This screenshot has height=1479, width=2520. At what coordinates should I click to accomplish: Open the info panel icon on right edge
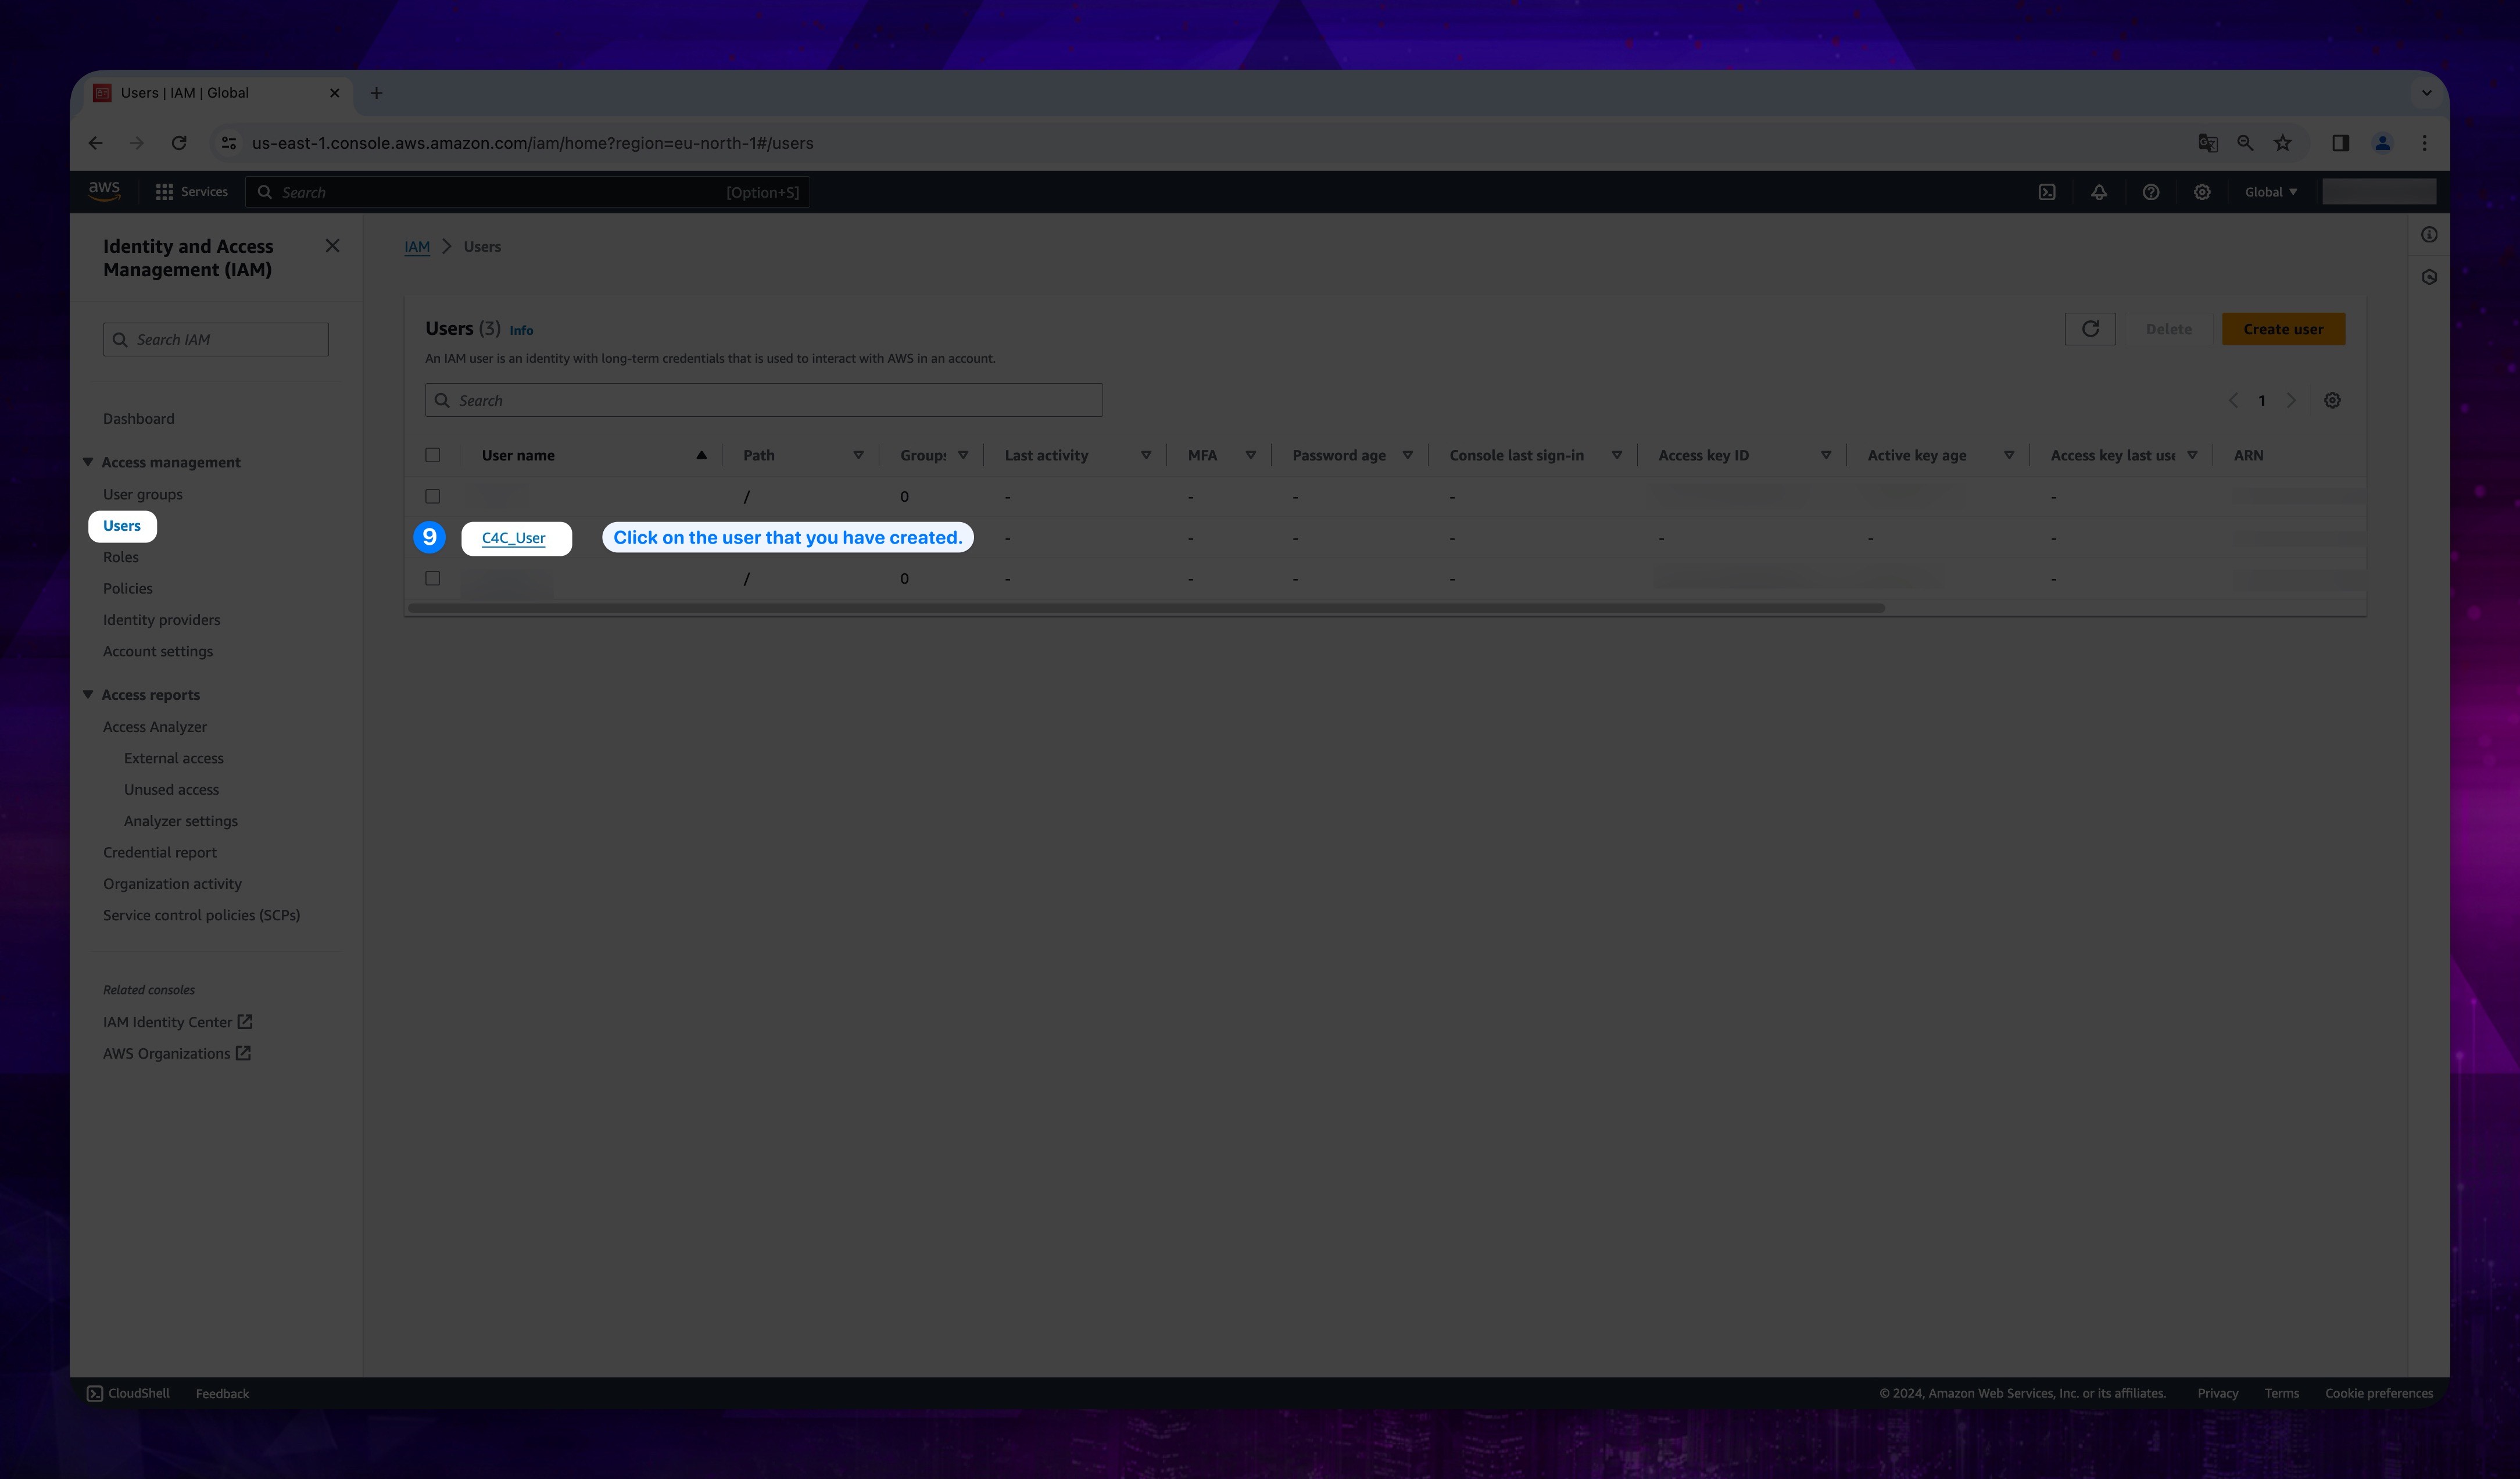pyautogui.click(x=2429, y=235)
